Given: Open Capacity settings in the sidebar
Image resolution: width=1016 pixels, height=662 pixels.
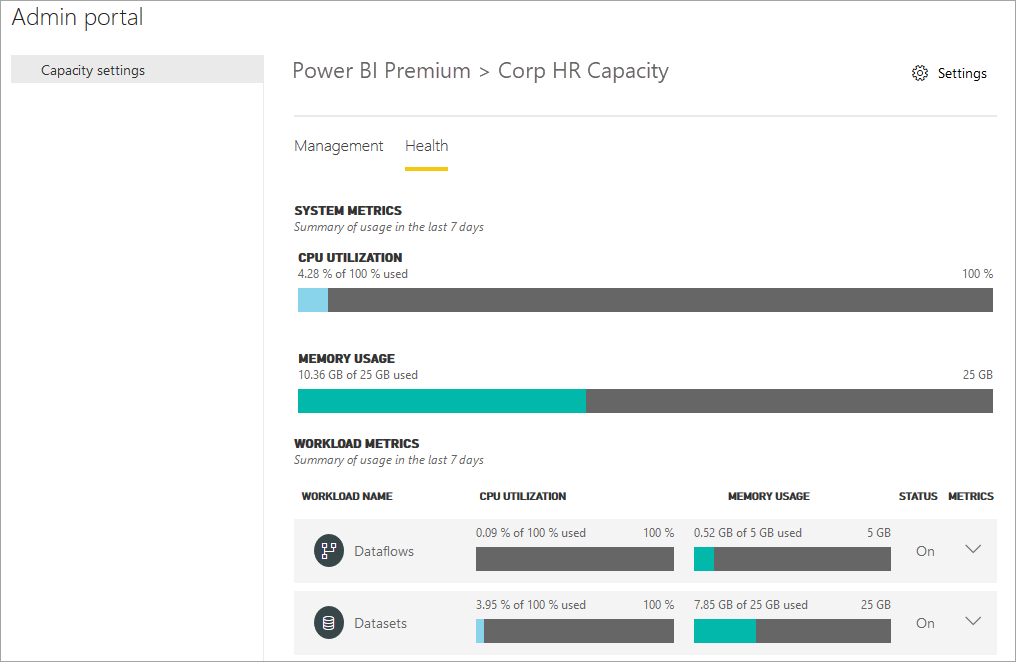Looking at the screenshot, I should [137, 69].
